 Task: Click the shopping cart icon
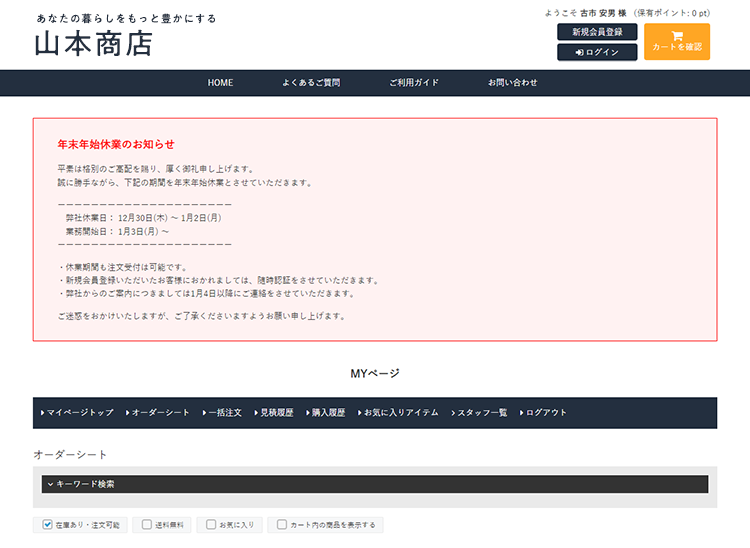(x=677, y=35)
